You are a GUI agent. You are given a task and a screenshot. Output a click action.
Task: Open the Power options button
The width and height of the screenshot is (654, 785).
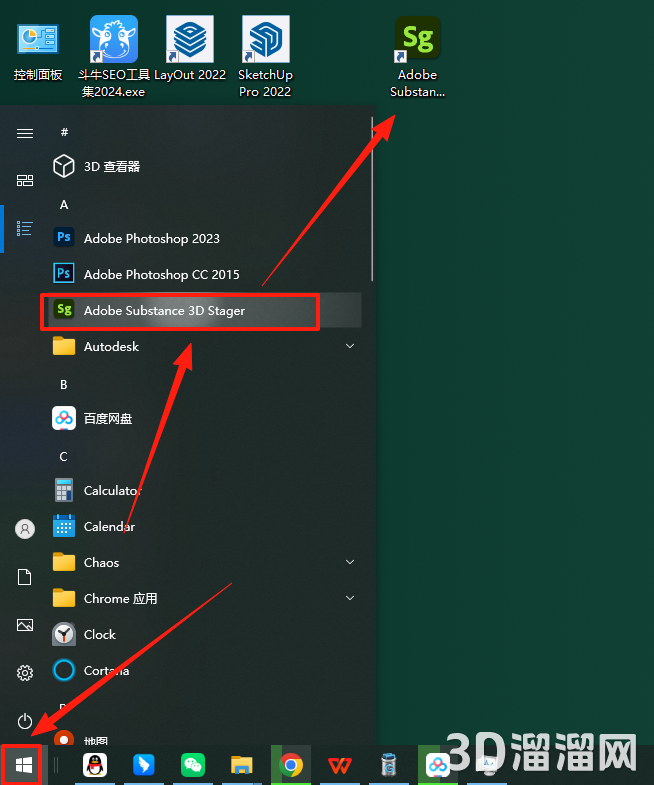tap(25, 720)
